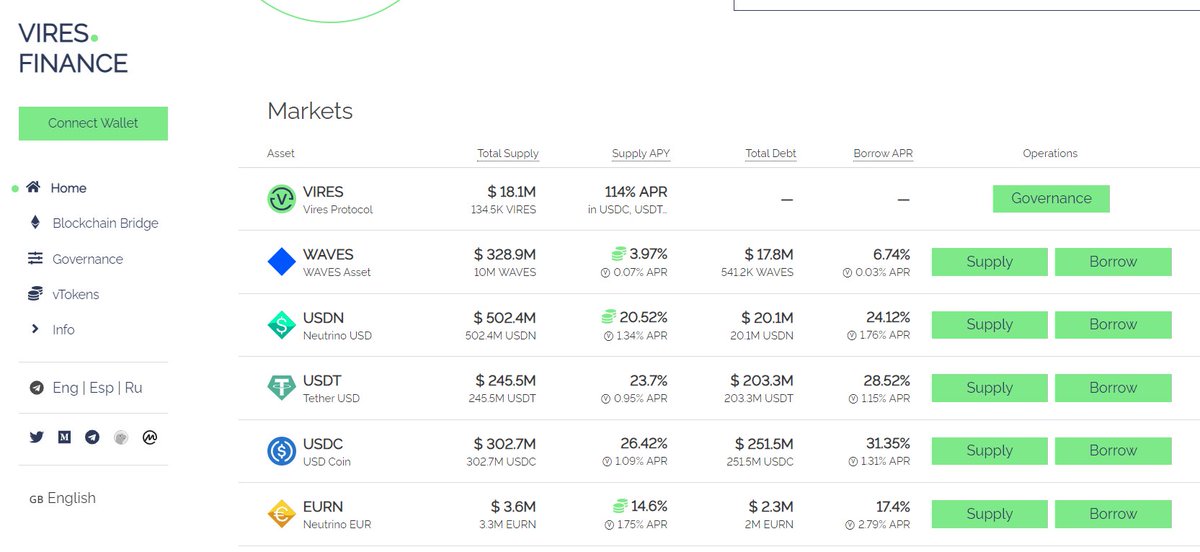Click the Ethereum Blockchain Bridge icon
The width and height of the screenshot is (1200, 552).
[x=35, y=222]
